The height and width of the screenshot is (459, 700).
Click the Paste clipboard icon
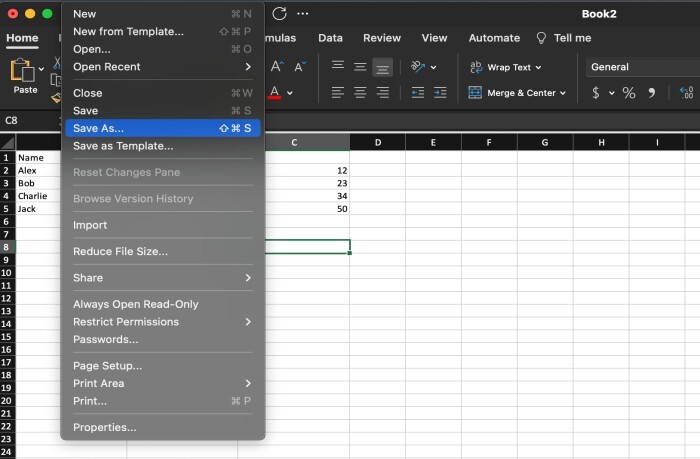(24, 72)
